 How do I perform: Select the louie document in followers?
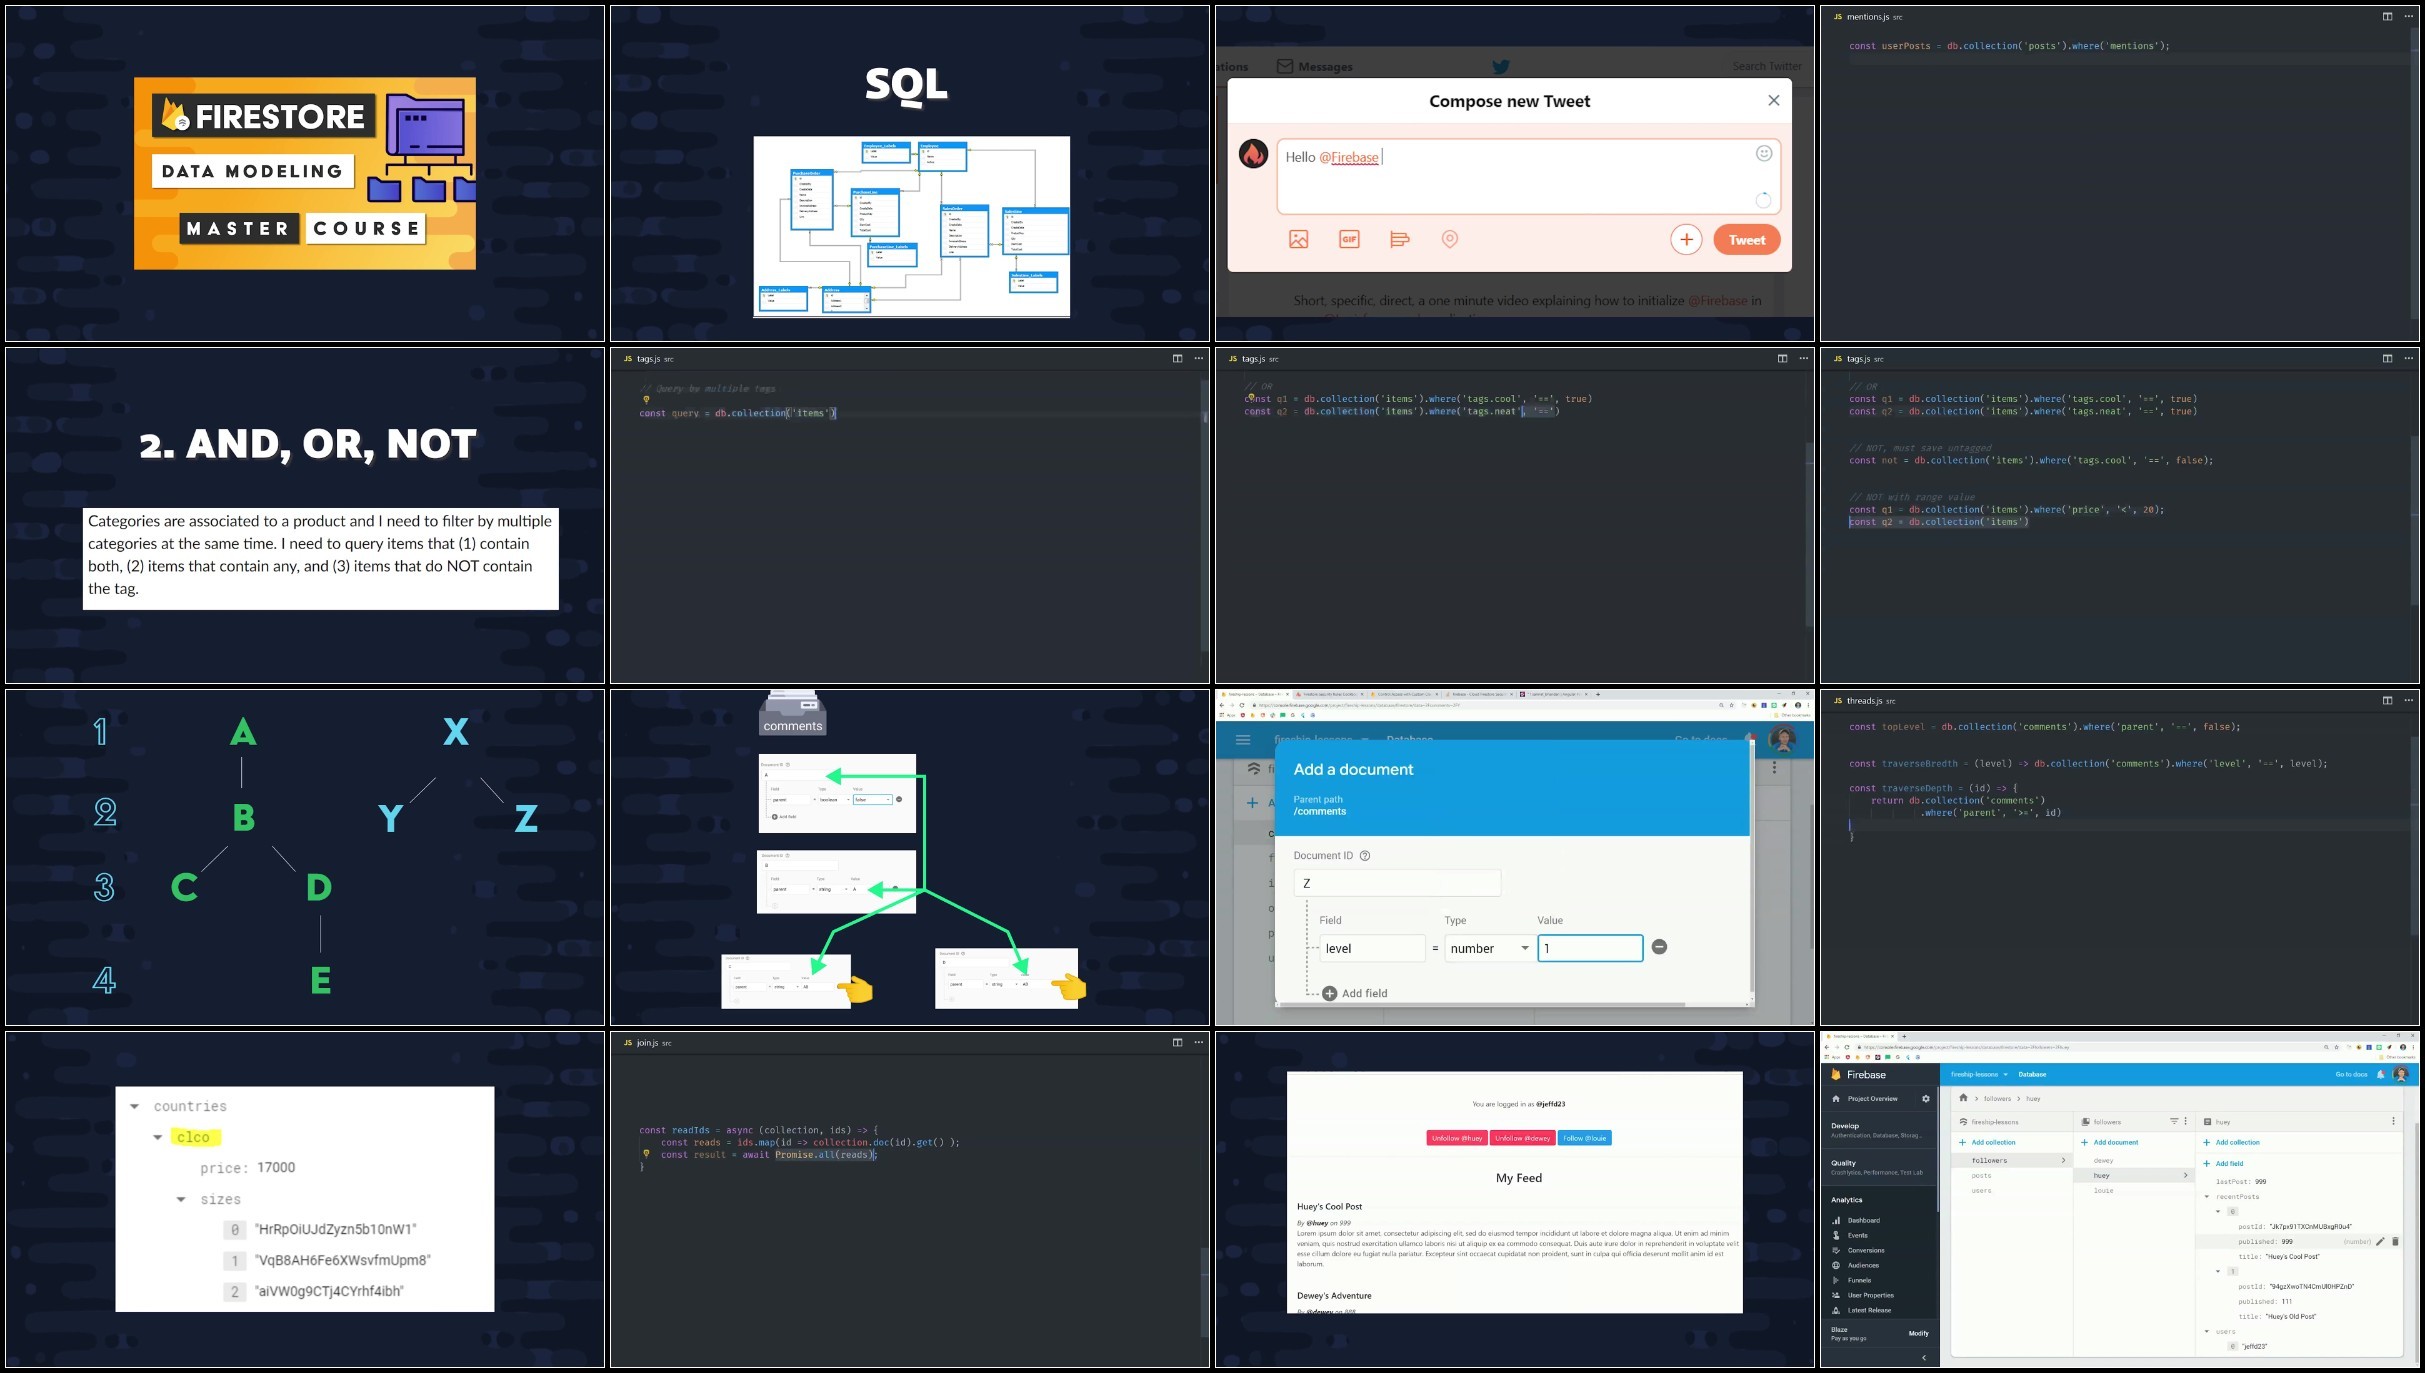2103,1190
